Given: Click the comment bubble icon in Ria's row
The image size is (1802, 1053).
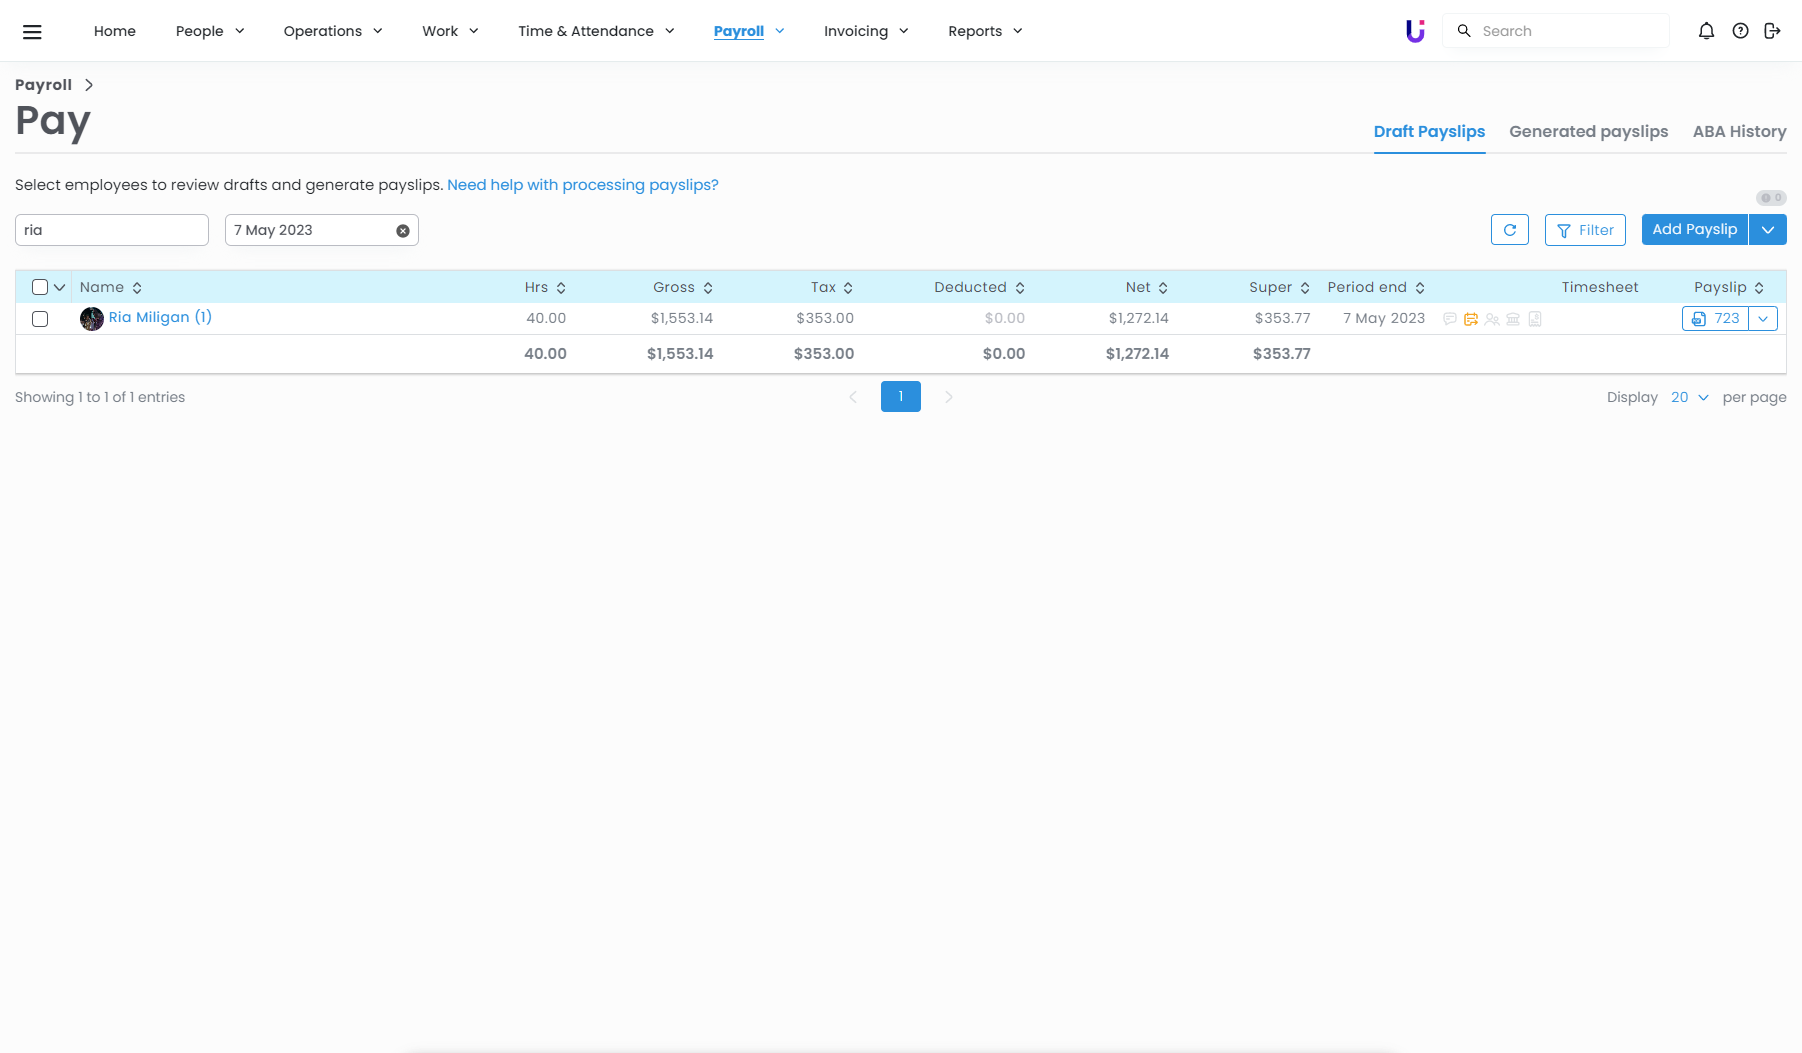Looking at the screenshot, I should click(x=1450, y=319).
